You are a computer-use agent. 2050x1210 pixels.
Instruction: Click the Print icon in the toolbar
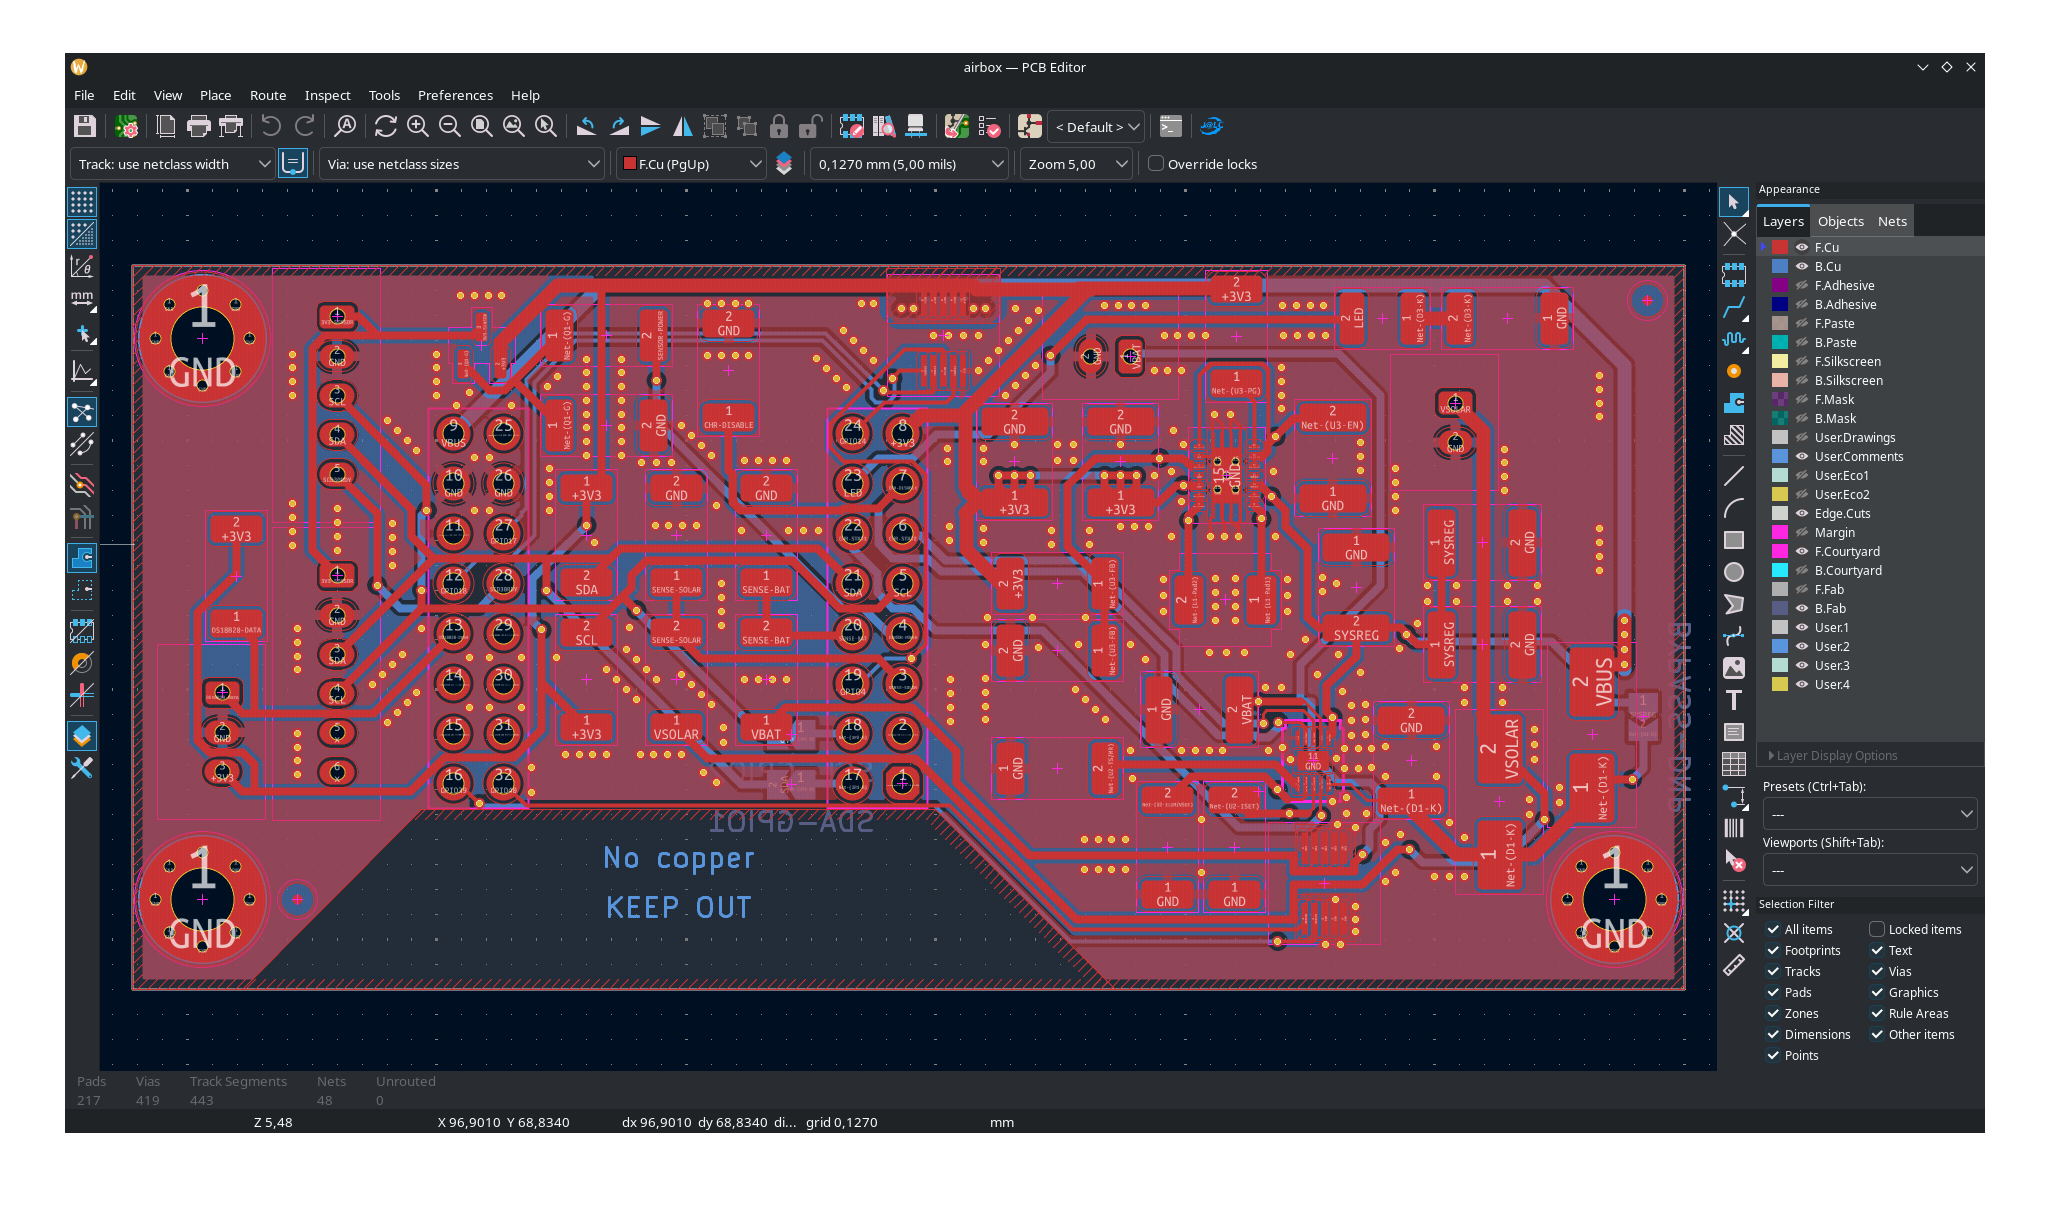click(199, 126)
